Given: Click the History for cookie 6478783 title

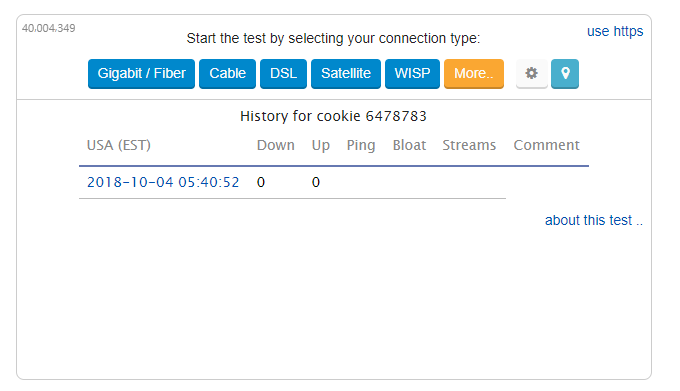Looking at the screenshot, I should point(333,116).
